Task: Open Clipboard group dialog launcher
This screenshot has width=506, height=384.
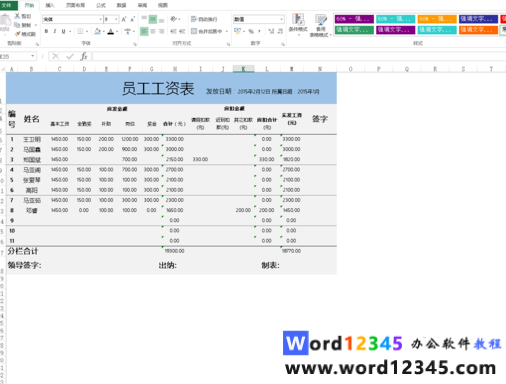Action: tap(37, 44)
